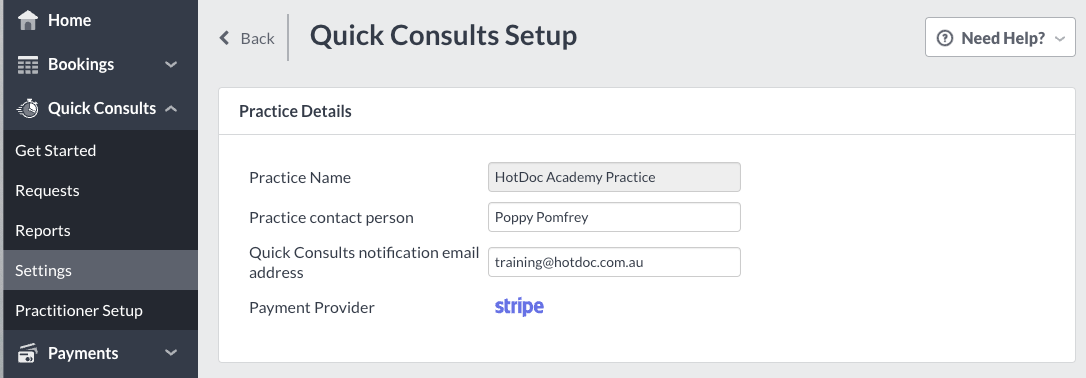1086x378 pixels.
Task: Click the Back arrow chevron icon
Action: [224, 38]
